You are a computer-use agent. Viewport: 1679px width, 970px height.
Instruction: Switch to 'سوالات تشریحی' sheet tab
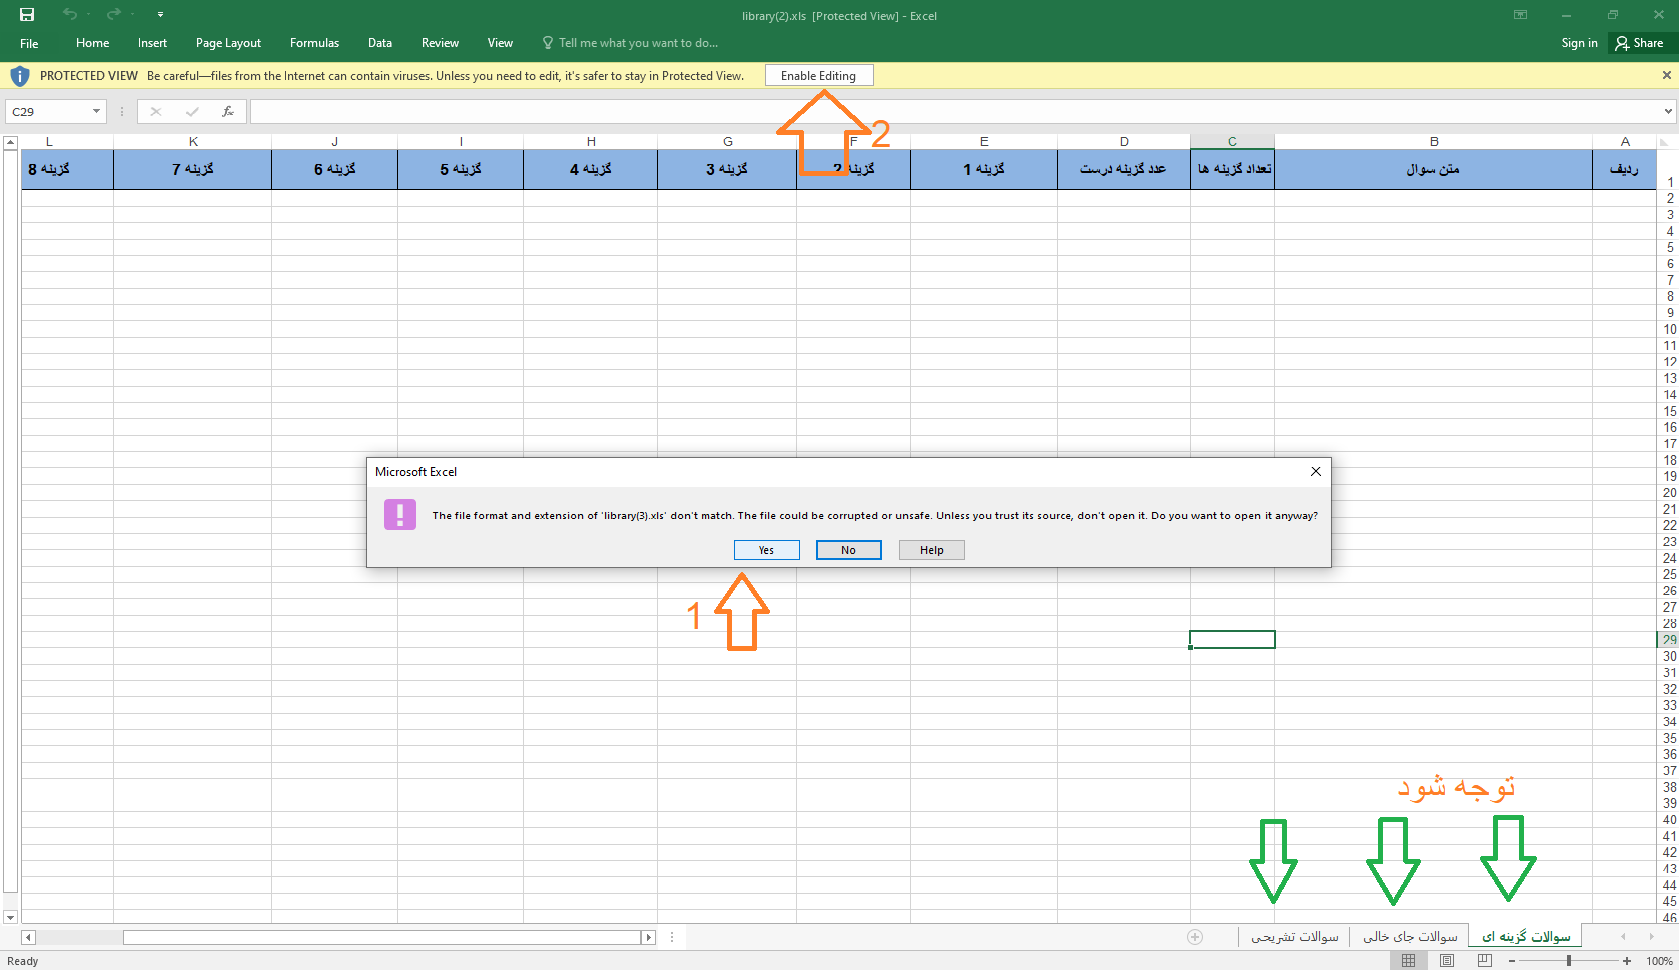click(1294, 937)
